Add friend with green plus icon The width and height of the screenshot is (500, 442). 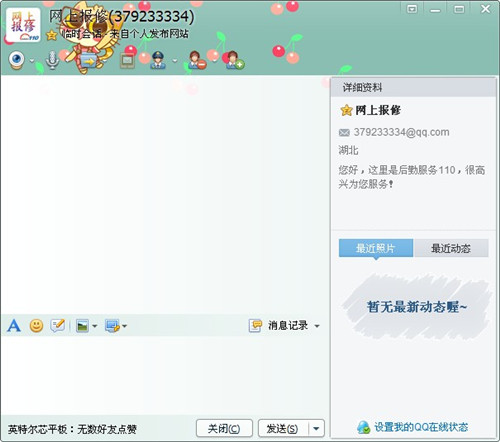coord(235,60)
